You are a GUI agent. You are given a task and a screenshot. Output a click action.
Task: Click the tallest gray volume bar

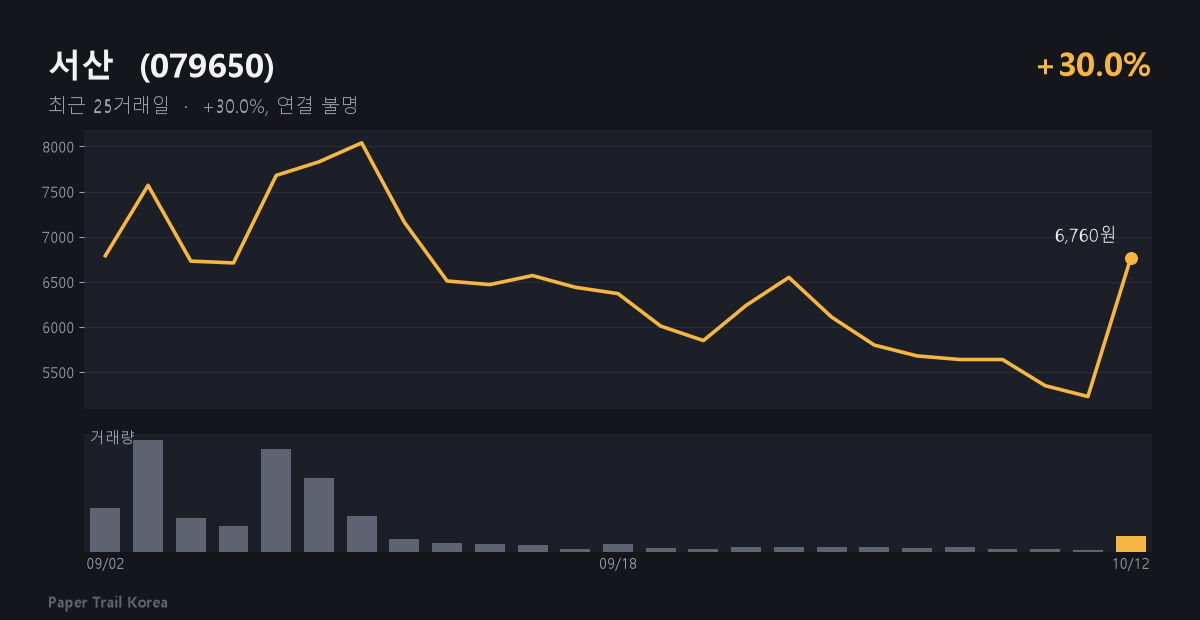[x=148, y=496]
